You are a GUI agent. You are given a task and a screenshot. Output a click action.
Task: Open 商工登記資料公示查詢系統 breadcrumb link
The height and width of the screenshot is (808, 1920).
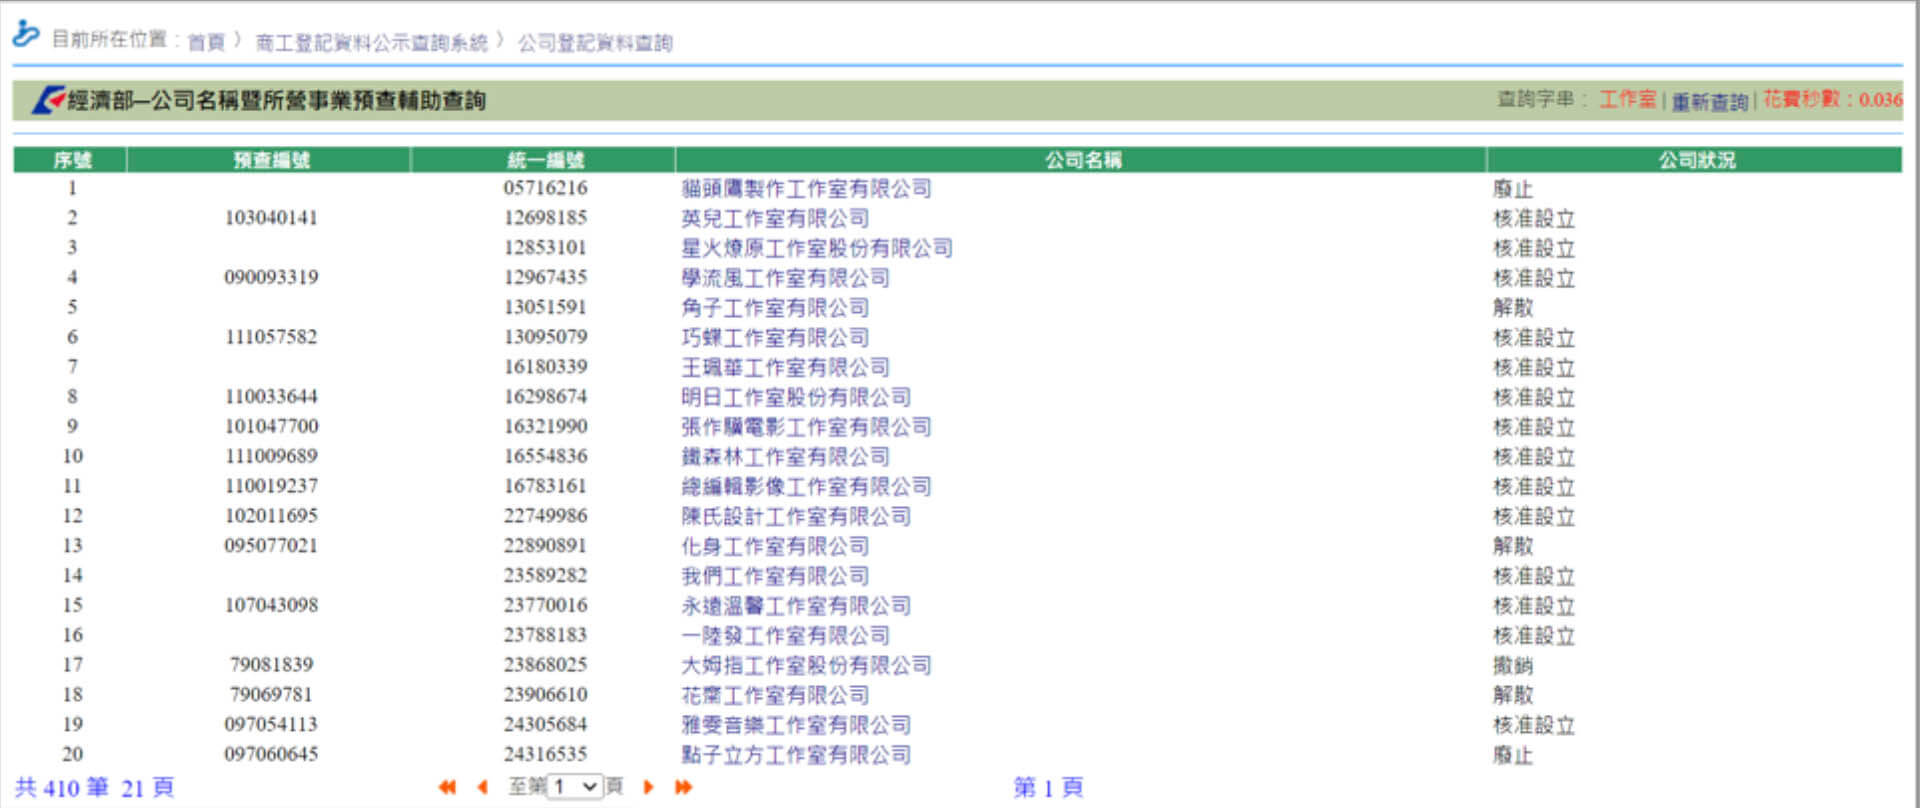tap(371, 42)
